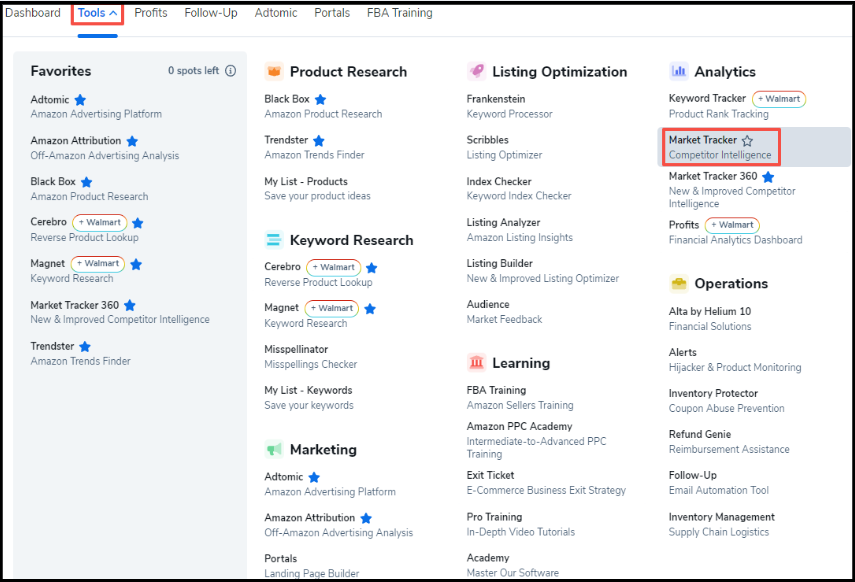The width and height of the screenshot is (855, 582).
Task: Open Refund Genie reimbursement tool
Action: pos(701,435)
